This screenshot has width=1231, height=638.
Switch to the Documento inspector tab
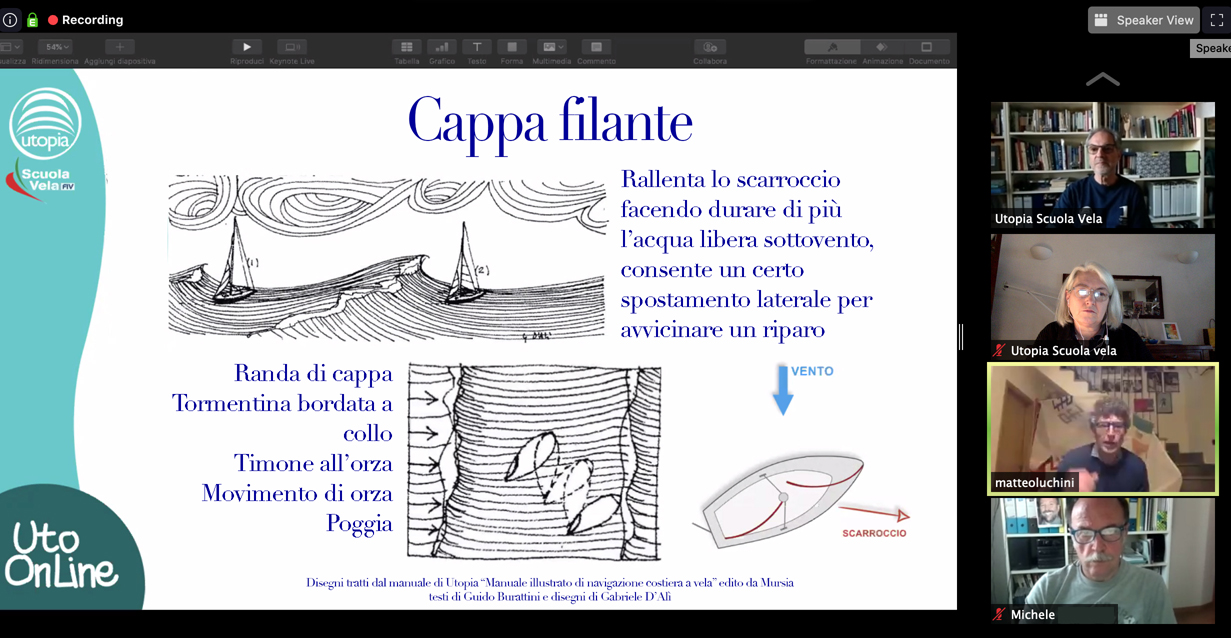928,47
